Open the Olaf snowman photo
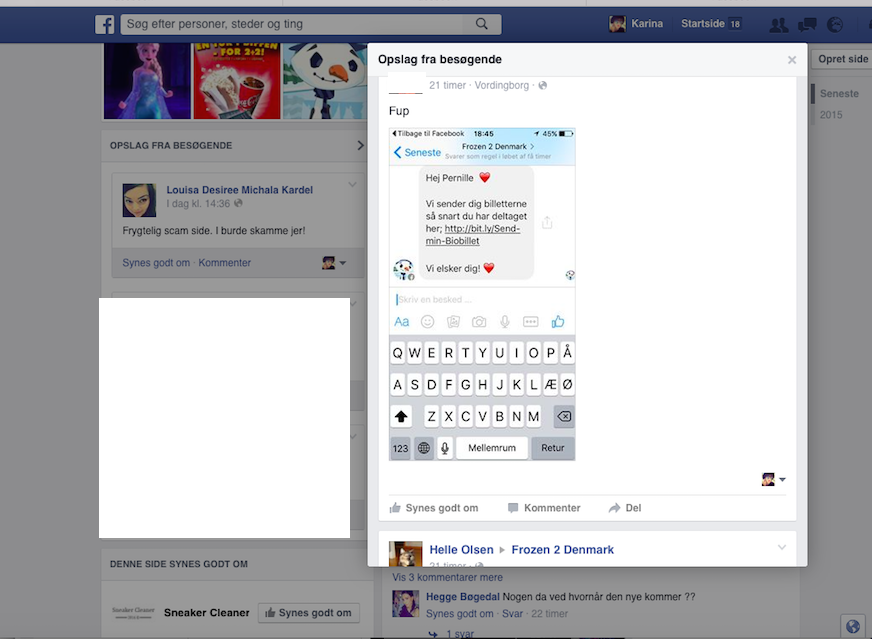Image resolution: width=872 pixels, height=639 pixels. (325, 81)
